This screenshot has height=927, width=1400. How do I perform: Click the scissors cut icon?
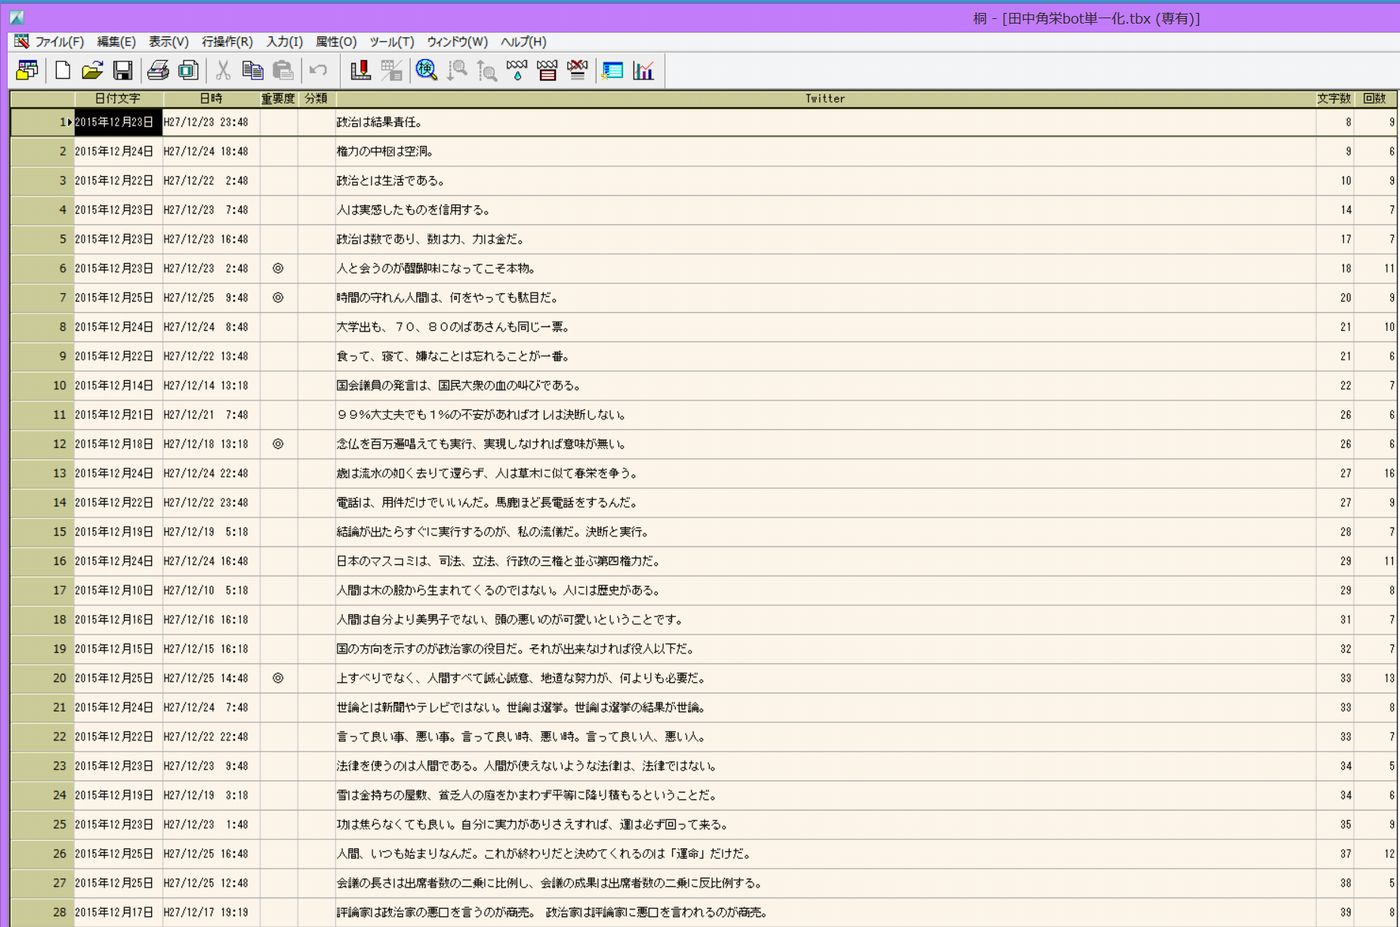223,70
